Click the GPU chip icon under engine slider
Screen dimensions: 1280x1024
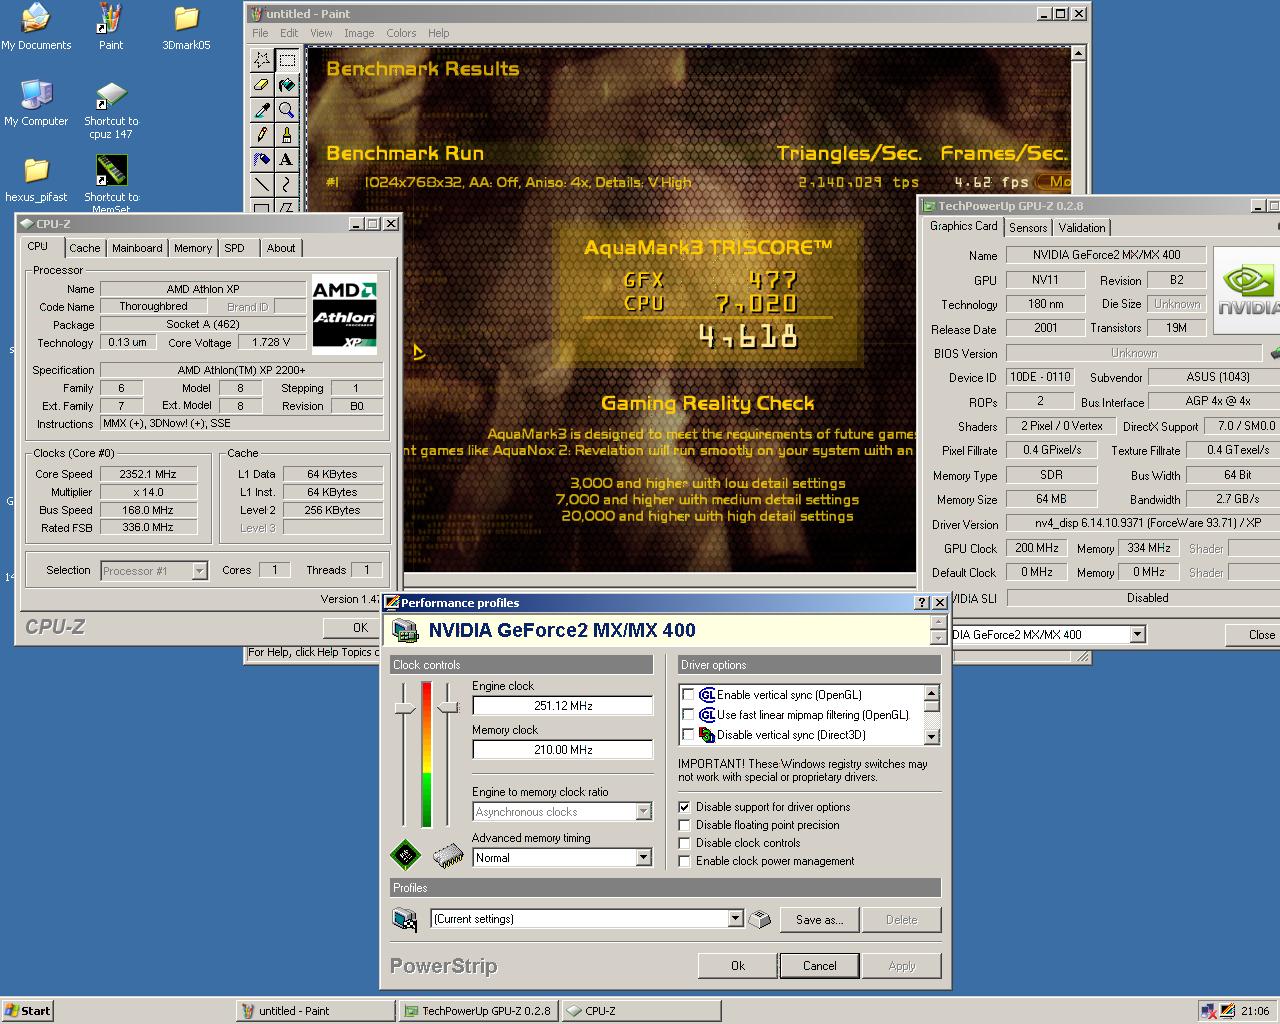[x=405, y=855]
